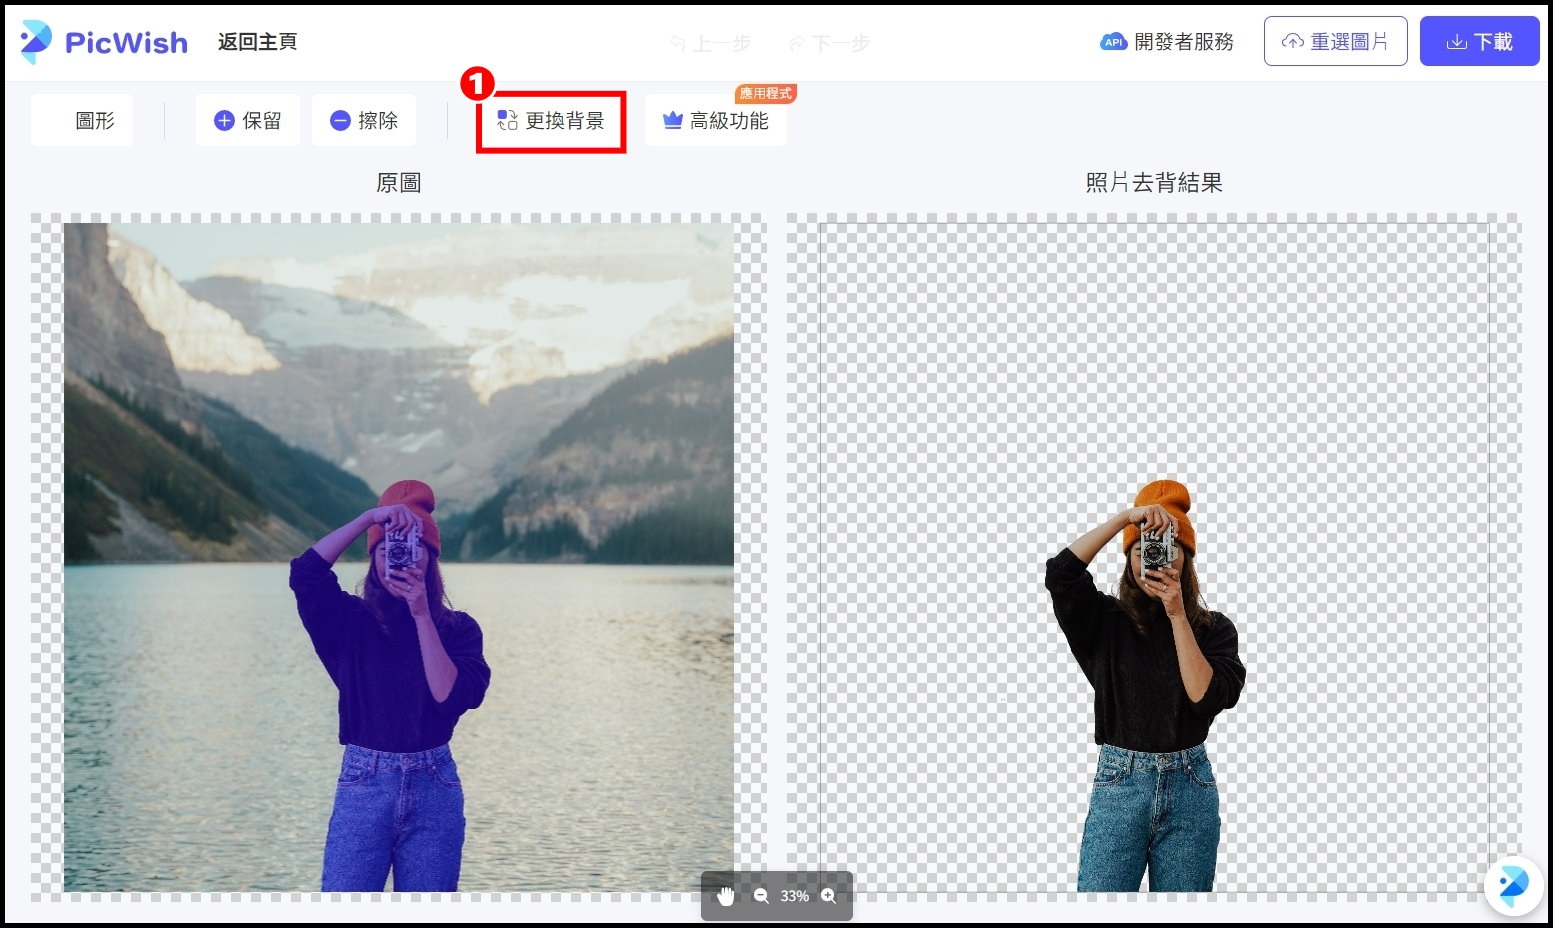Click the zoom in magnifier icon
Viewport: 1553px width, 928px height.
[x=828, y=896]
